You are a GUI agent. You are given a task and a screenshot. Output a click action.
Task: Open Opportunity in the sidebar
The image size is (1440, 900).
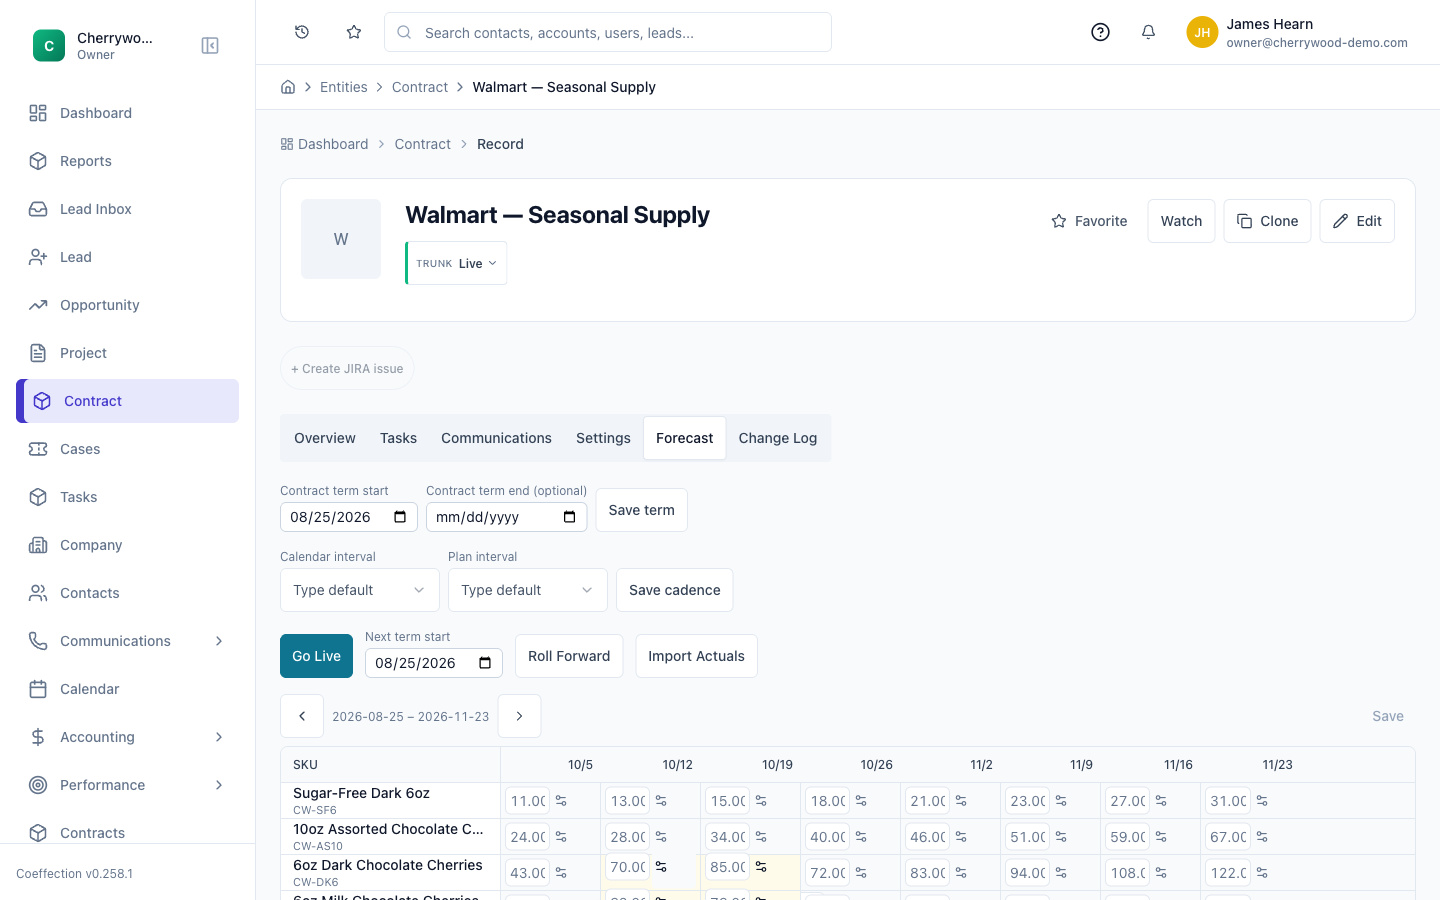[127, 305]
